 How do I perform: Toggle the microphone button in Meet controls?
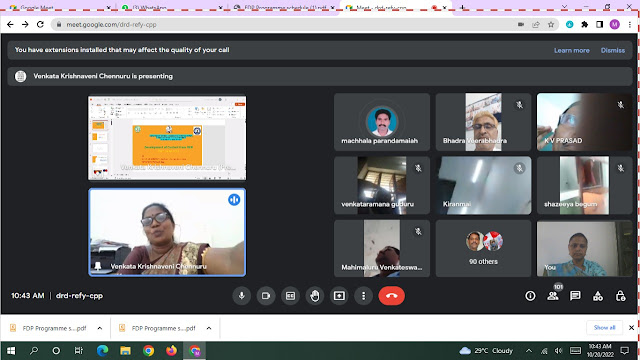[241, 296]
